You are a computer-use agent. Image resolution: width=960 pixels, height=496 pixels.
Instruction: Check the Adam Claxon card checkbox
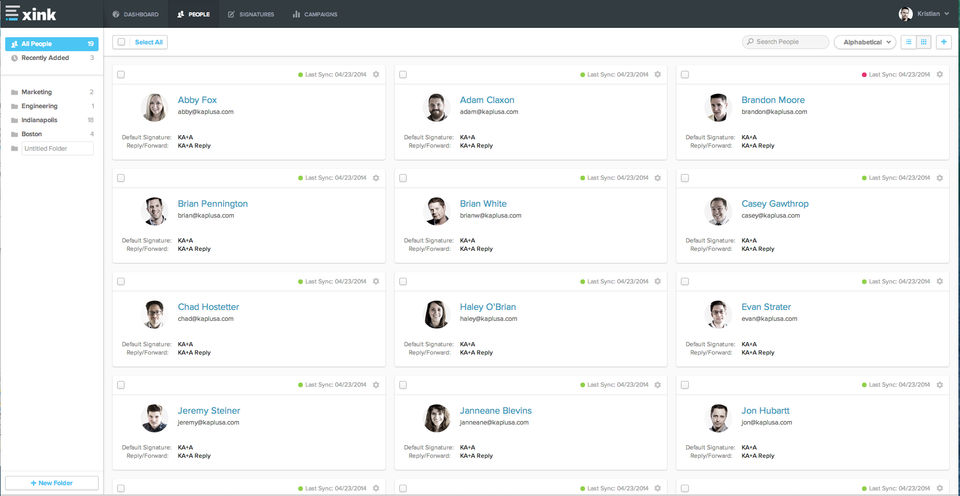click(403, 75)
